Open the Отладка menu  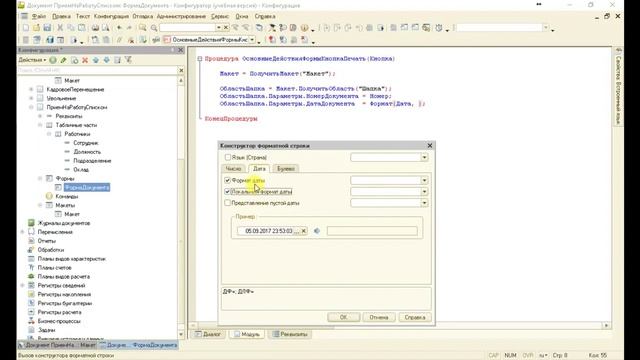142,16
